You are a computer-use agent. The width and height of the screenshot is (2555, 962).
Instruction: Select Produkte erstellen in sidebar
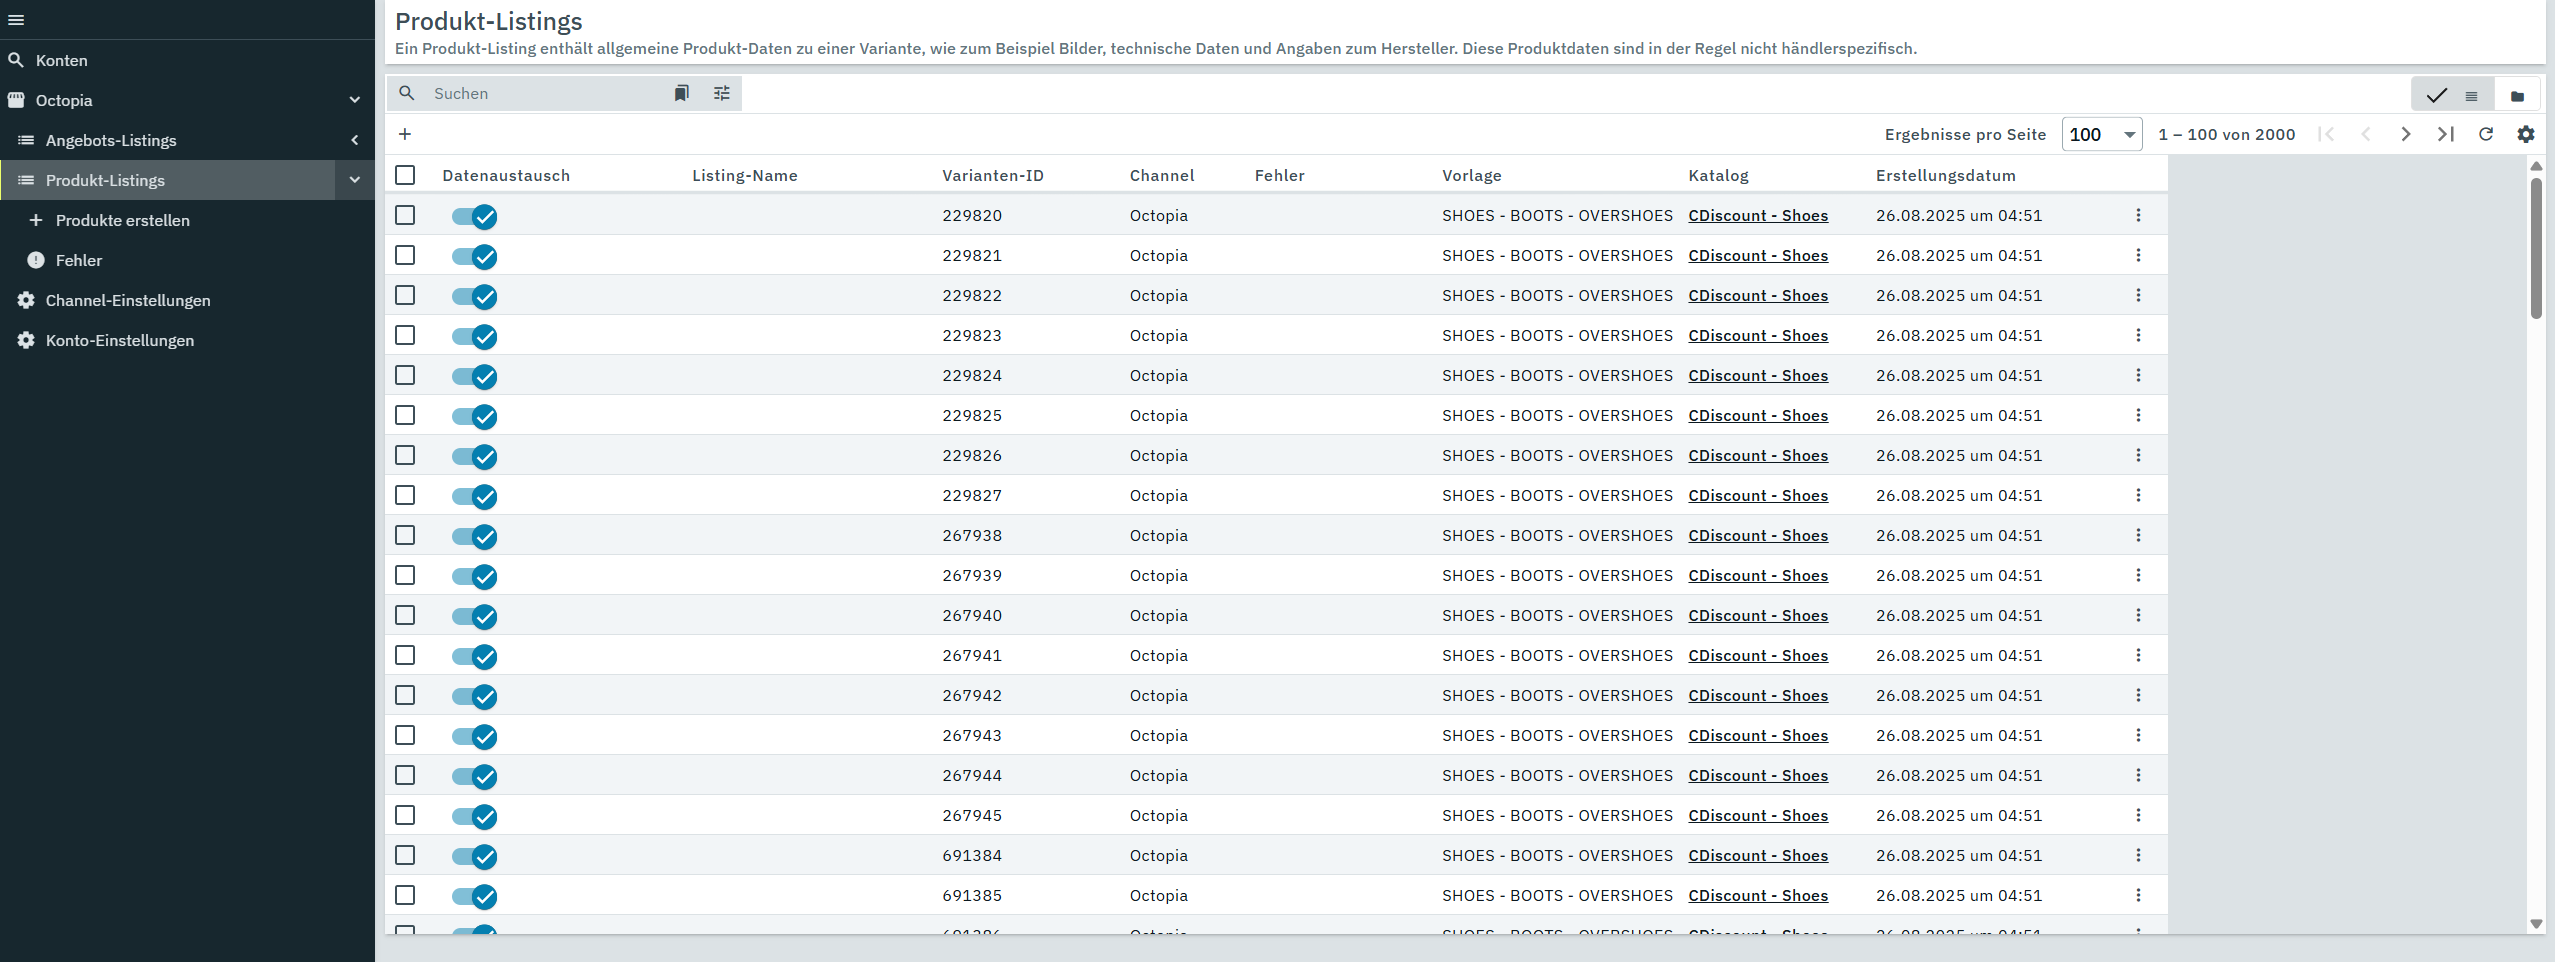coord(122,220)
